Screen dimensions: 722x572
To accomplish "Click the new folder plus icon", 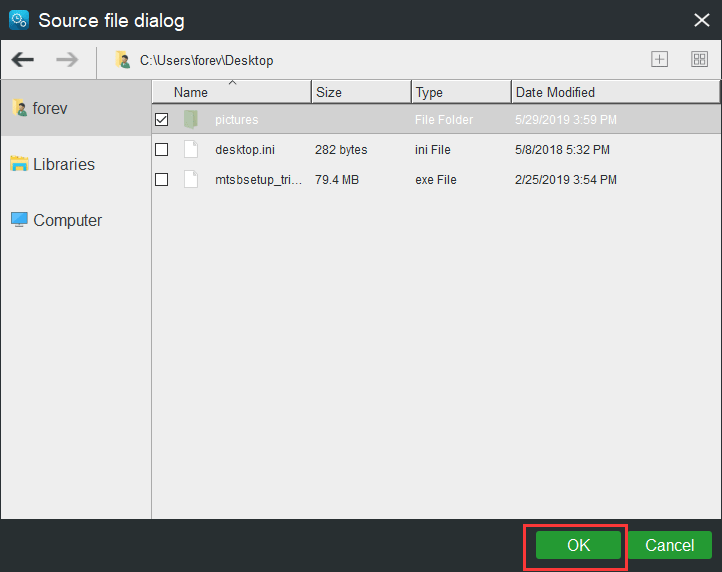I will [659, 59].
